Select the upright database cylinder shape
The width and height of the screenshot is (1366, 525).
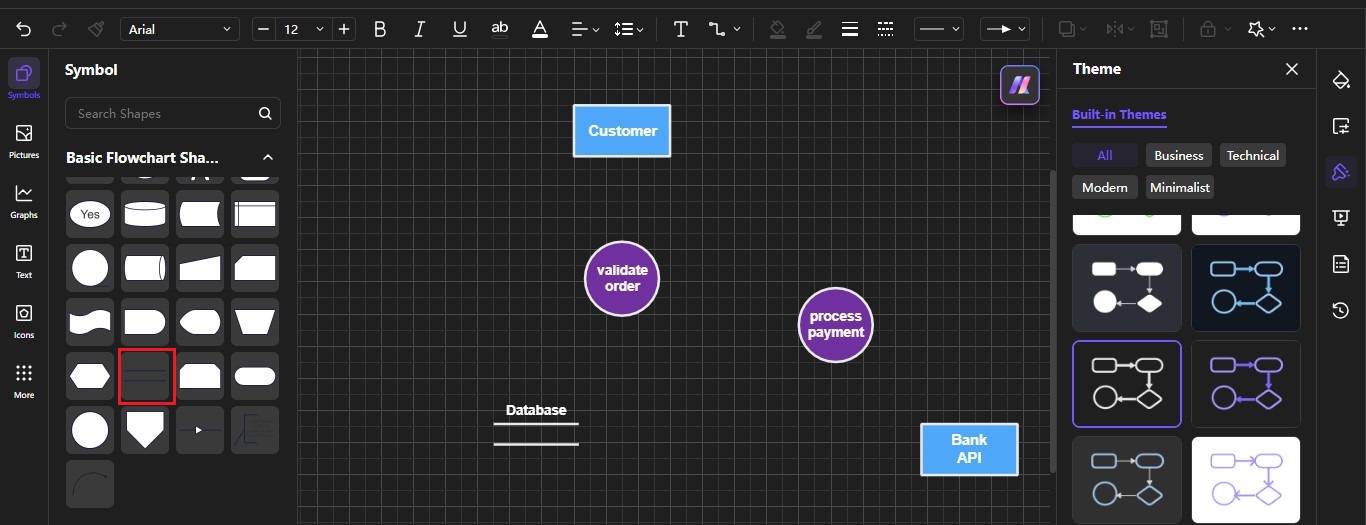tap(144, 214)
